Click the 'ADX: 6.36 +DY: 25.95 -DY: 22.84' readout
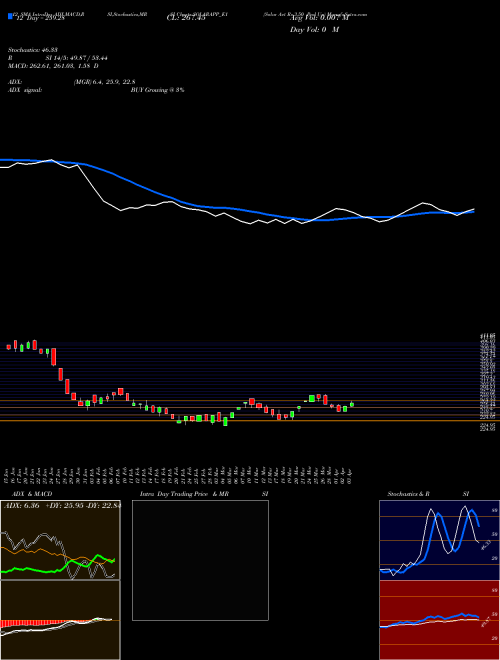 (62, 506)
